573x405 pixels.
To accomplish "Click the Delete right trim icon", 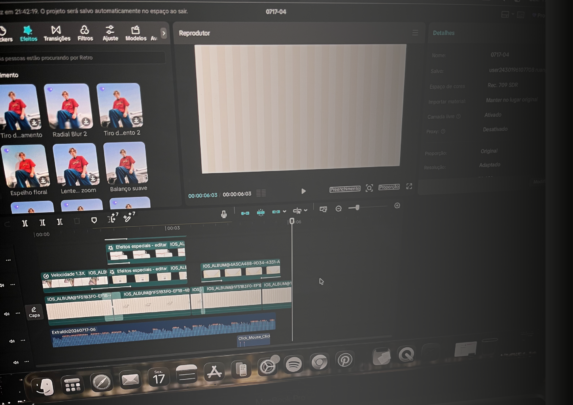I will click(60, 222).
